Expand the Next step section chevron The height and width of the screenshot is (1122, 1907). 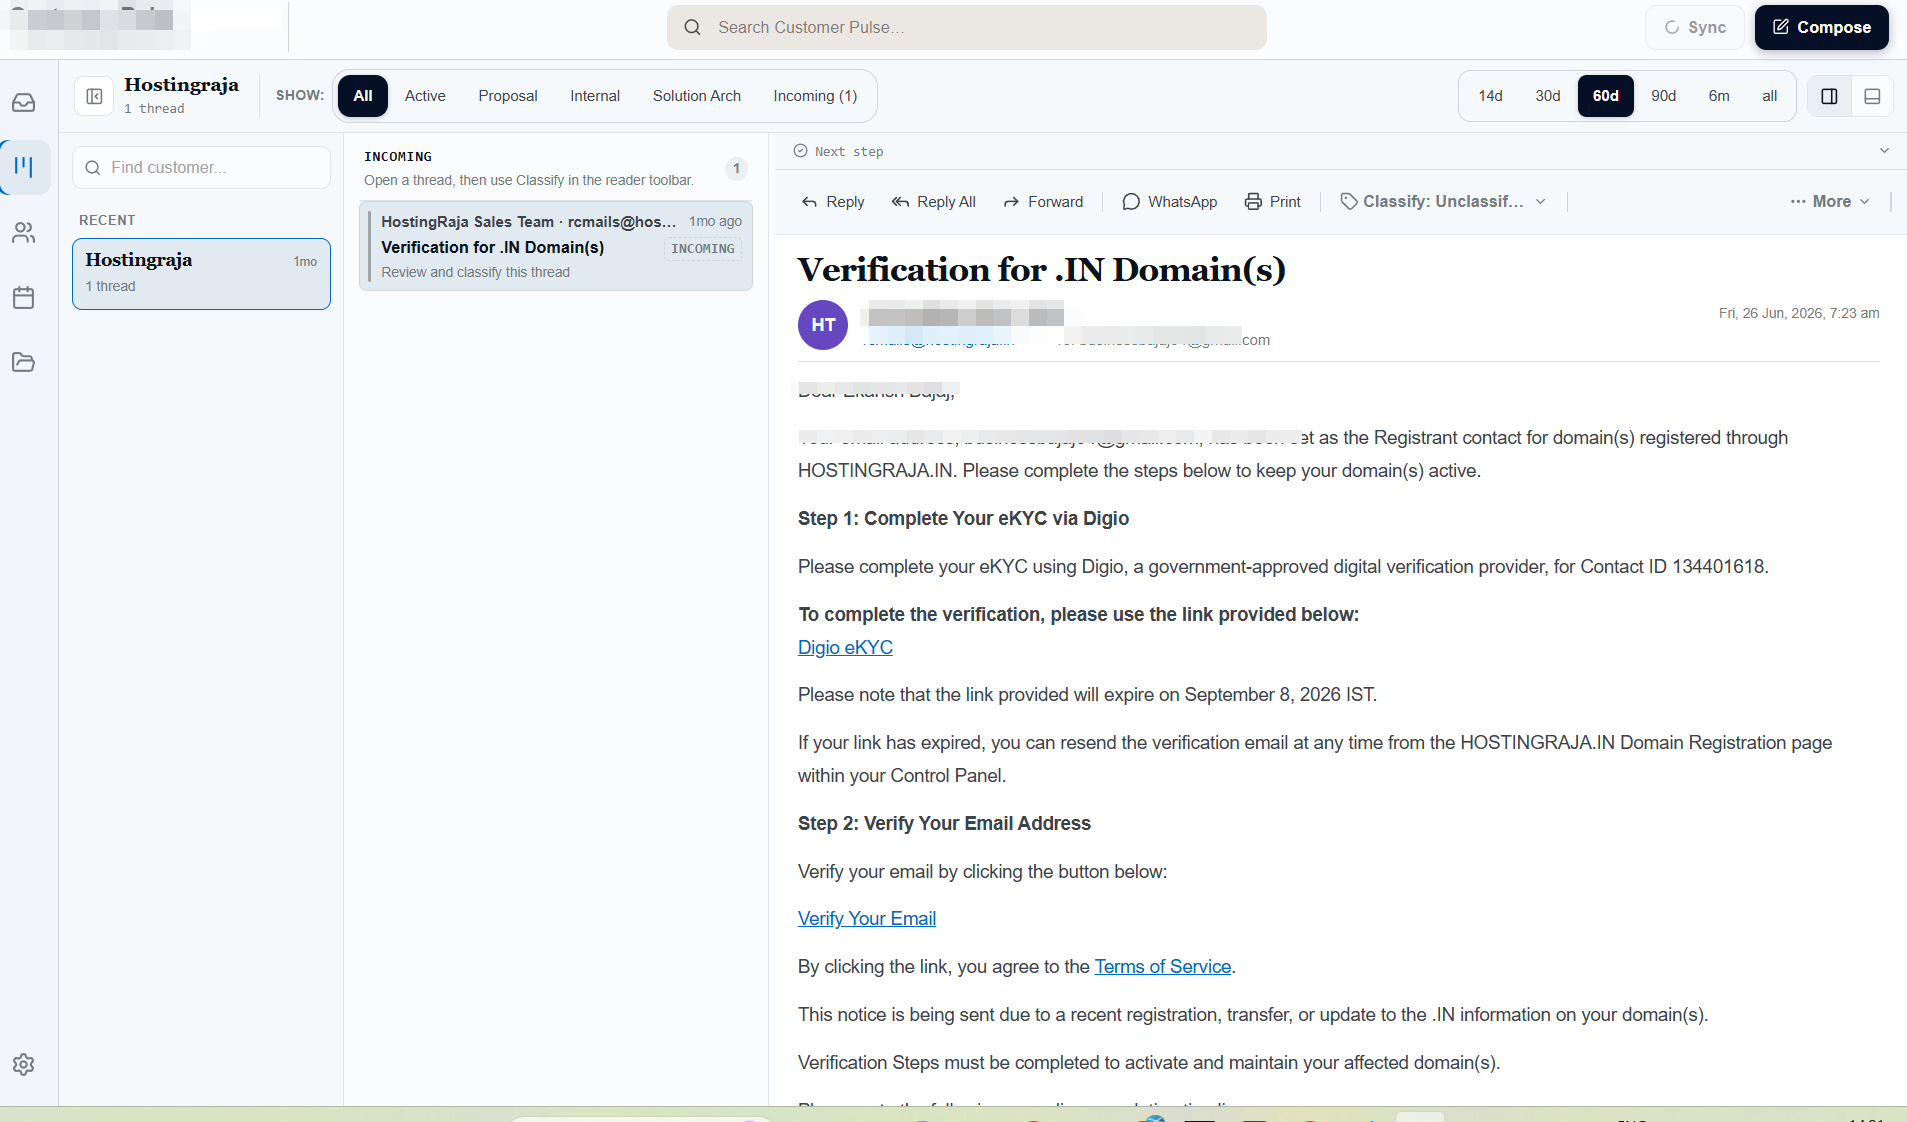pos(1884,151)
